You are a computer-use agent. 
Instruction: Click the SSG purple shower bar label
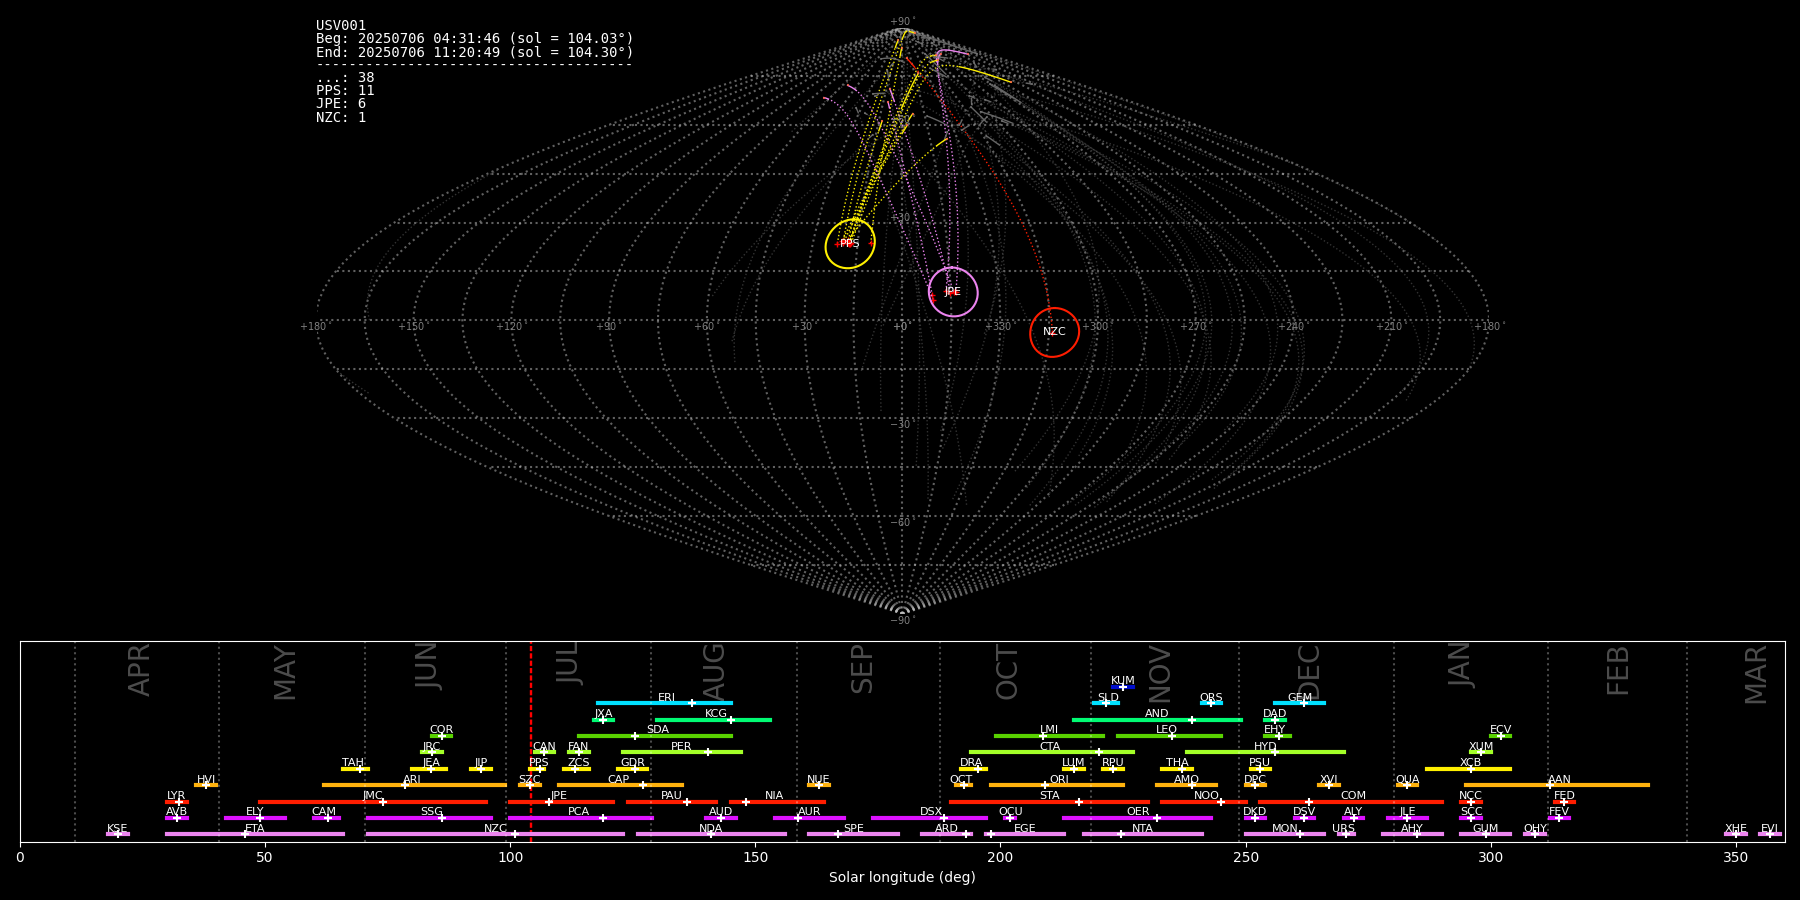431,811
